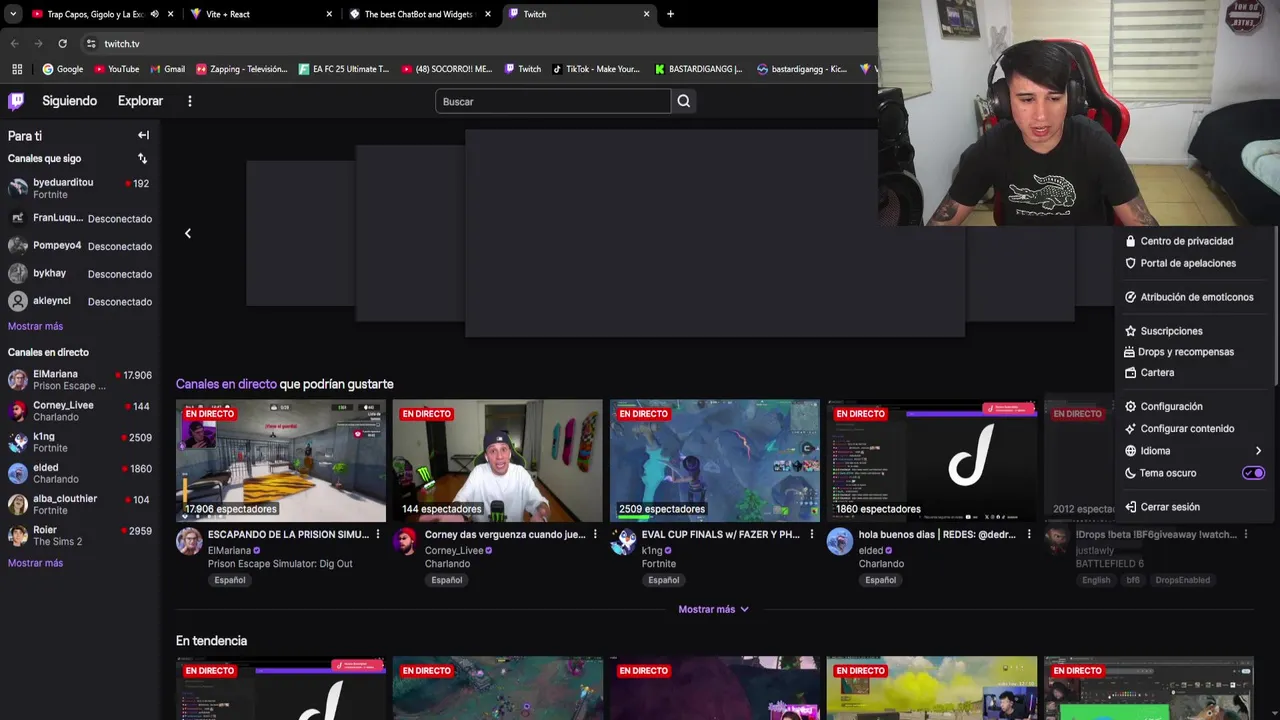
Task: Reload the page in browser toolbar
Action: coord(62,44)
